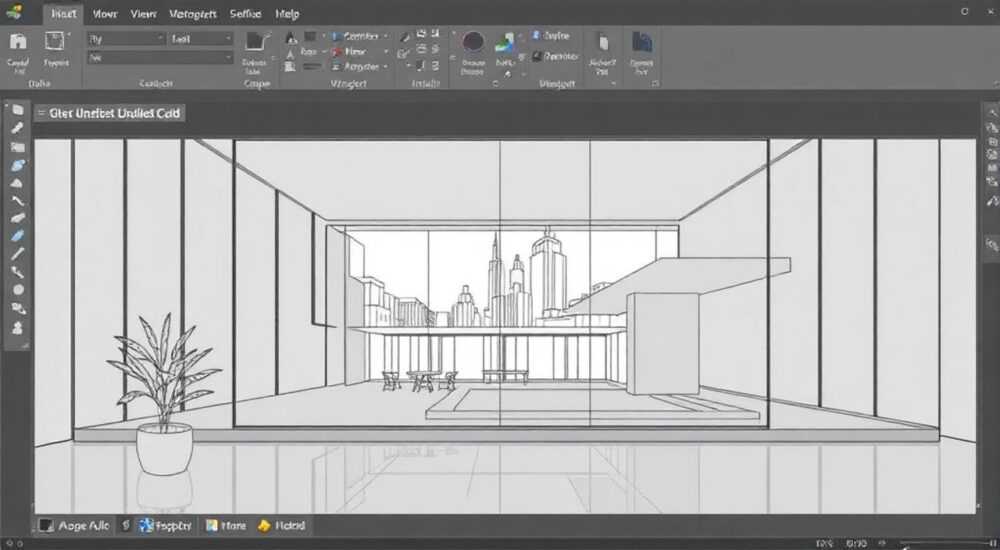Click the house icon at ribbon start

[x=18, y=42]
